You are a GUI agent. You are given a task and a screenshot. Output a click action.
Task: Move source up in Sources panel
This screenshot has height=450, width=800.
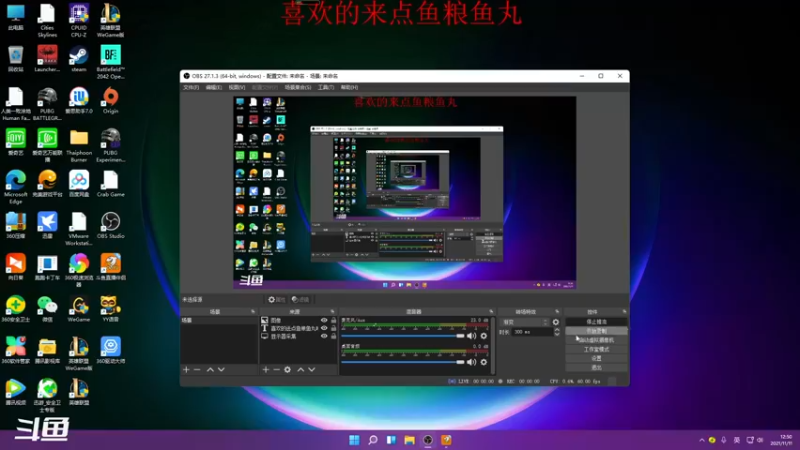click(301, 369)
